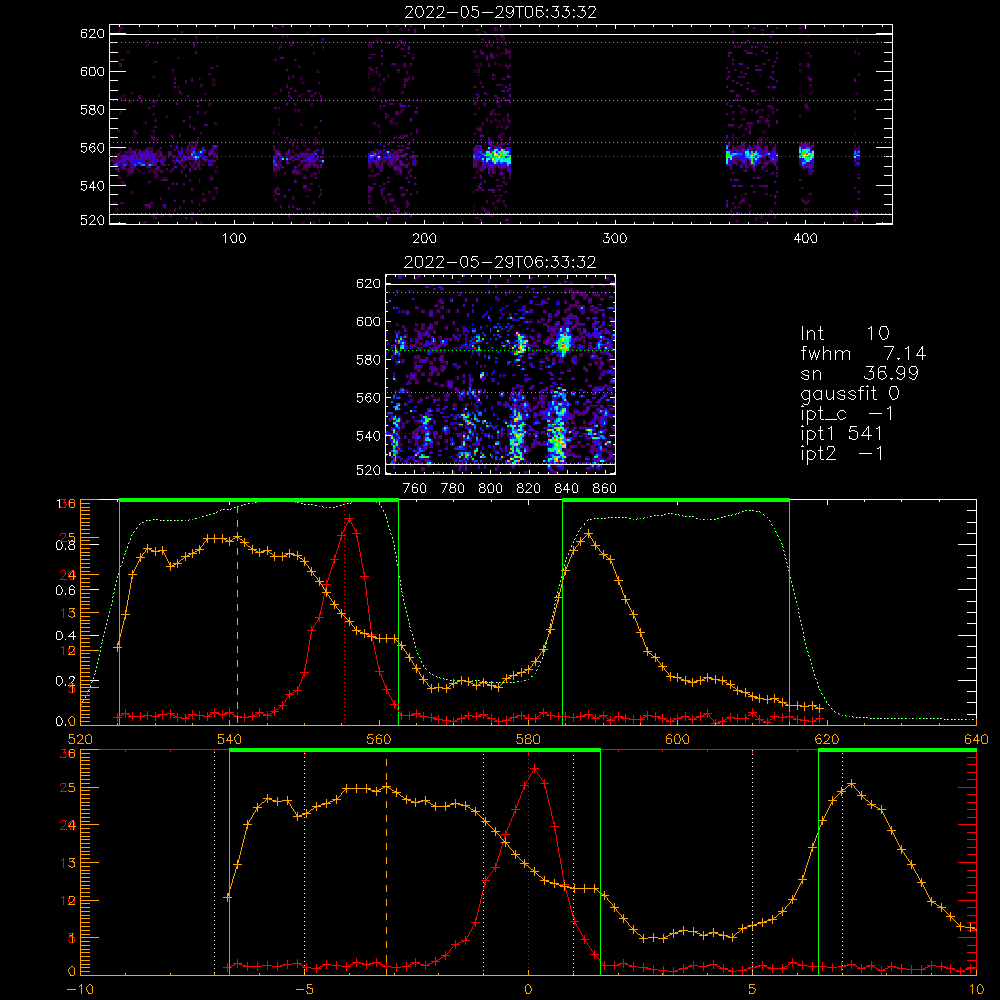Click x-axis label 600 in third plot

tap(677, 739)
